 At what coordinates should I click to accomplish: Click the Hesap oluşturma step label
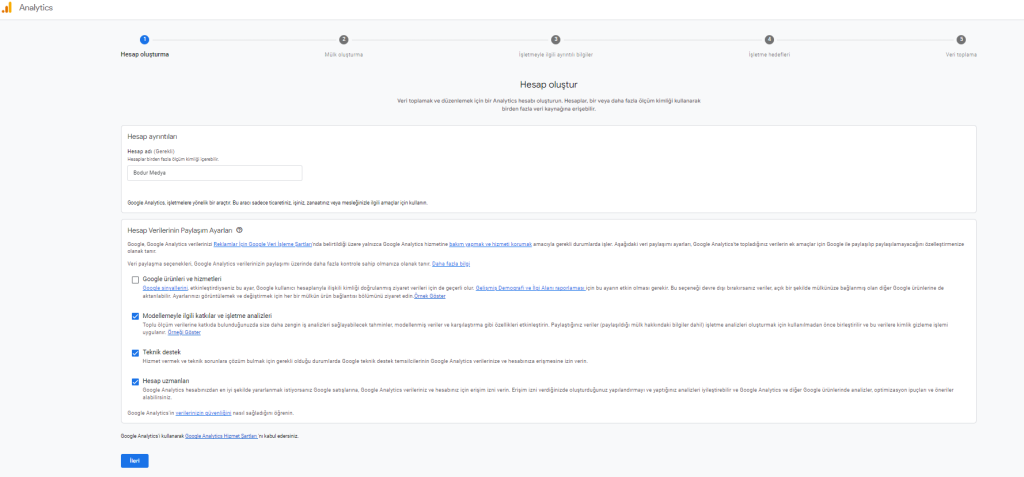coord(145,55)
